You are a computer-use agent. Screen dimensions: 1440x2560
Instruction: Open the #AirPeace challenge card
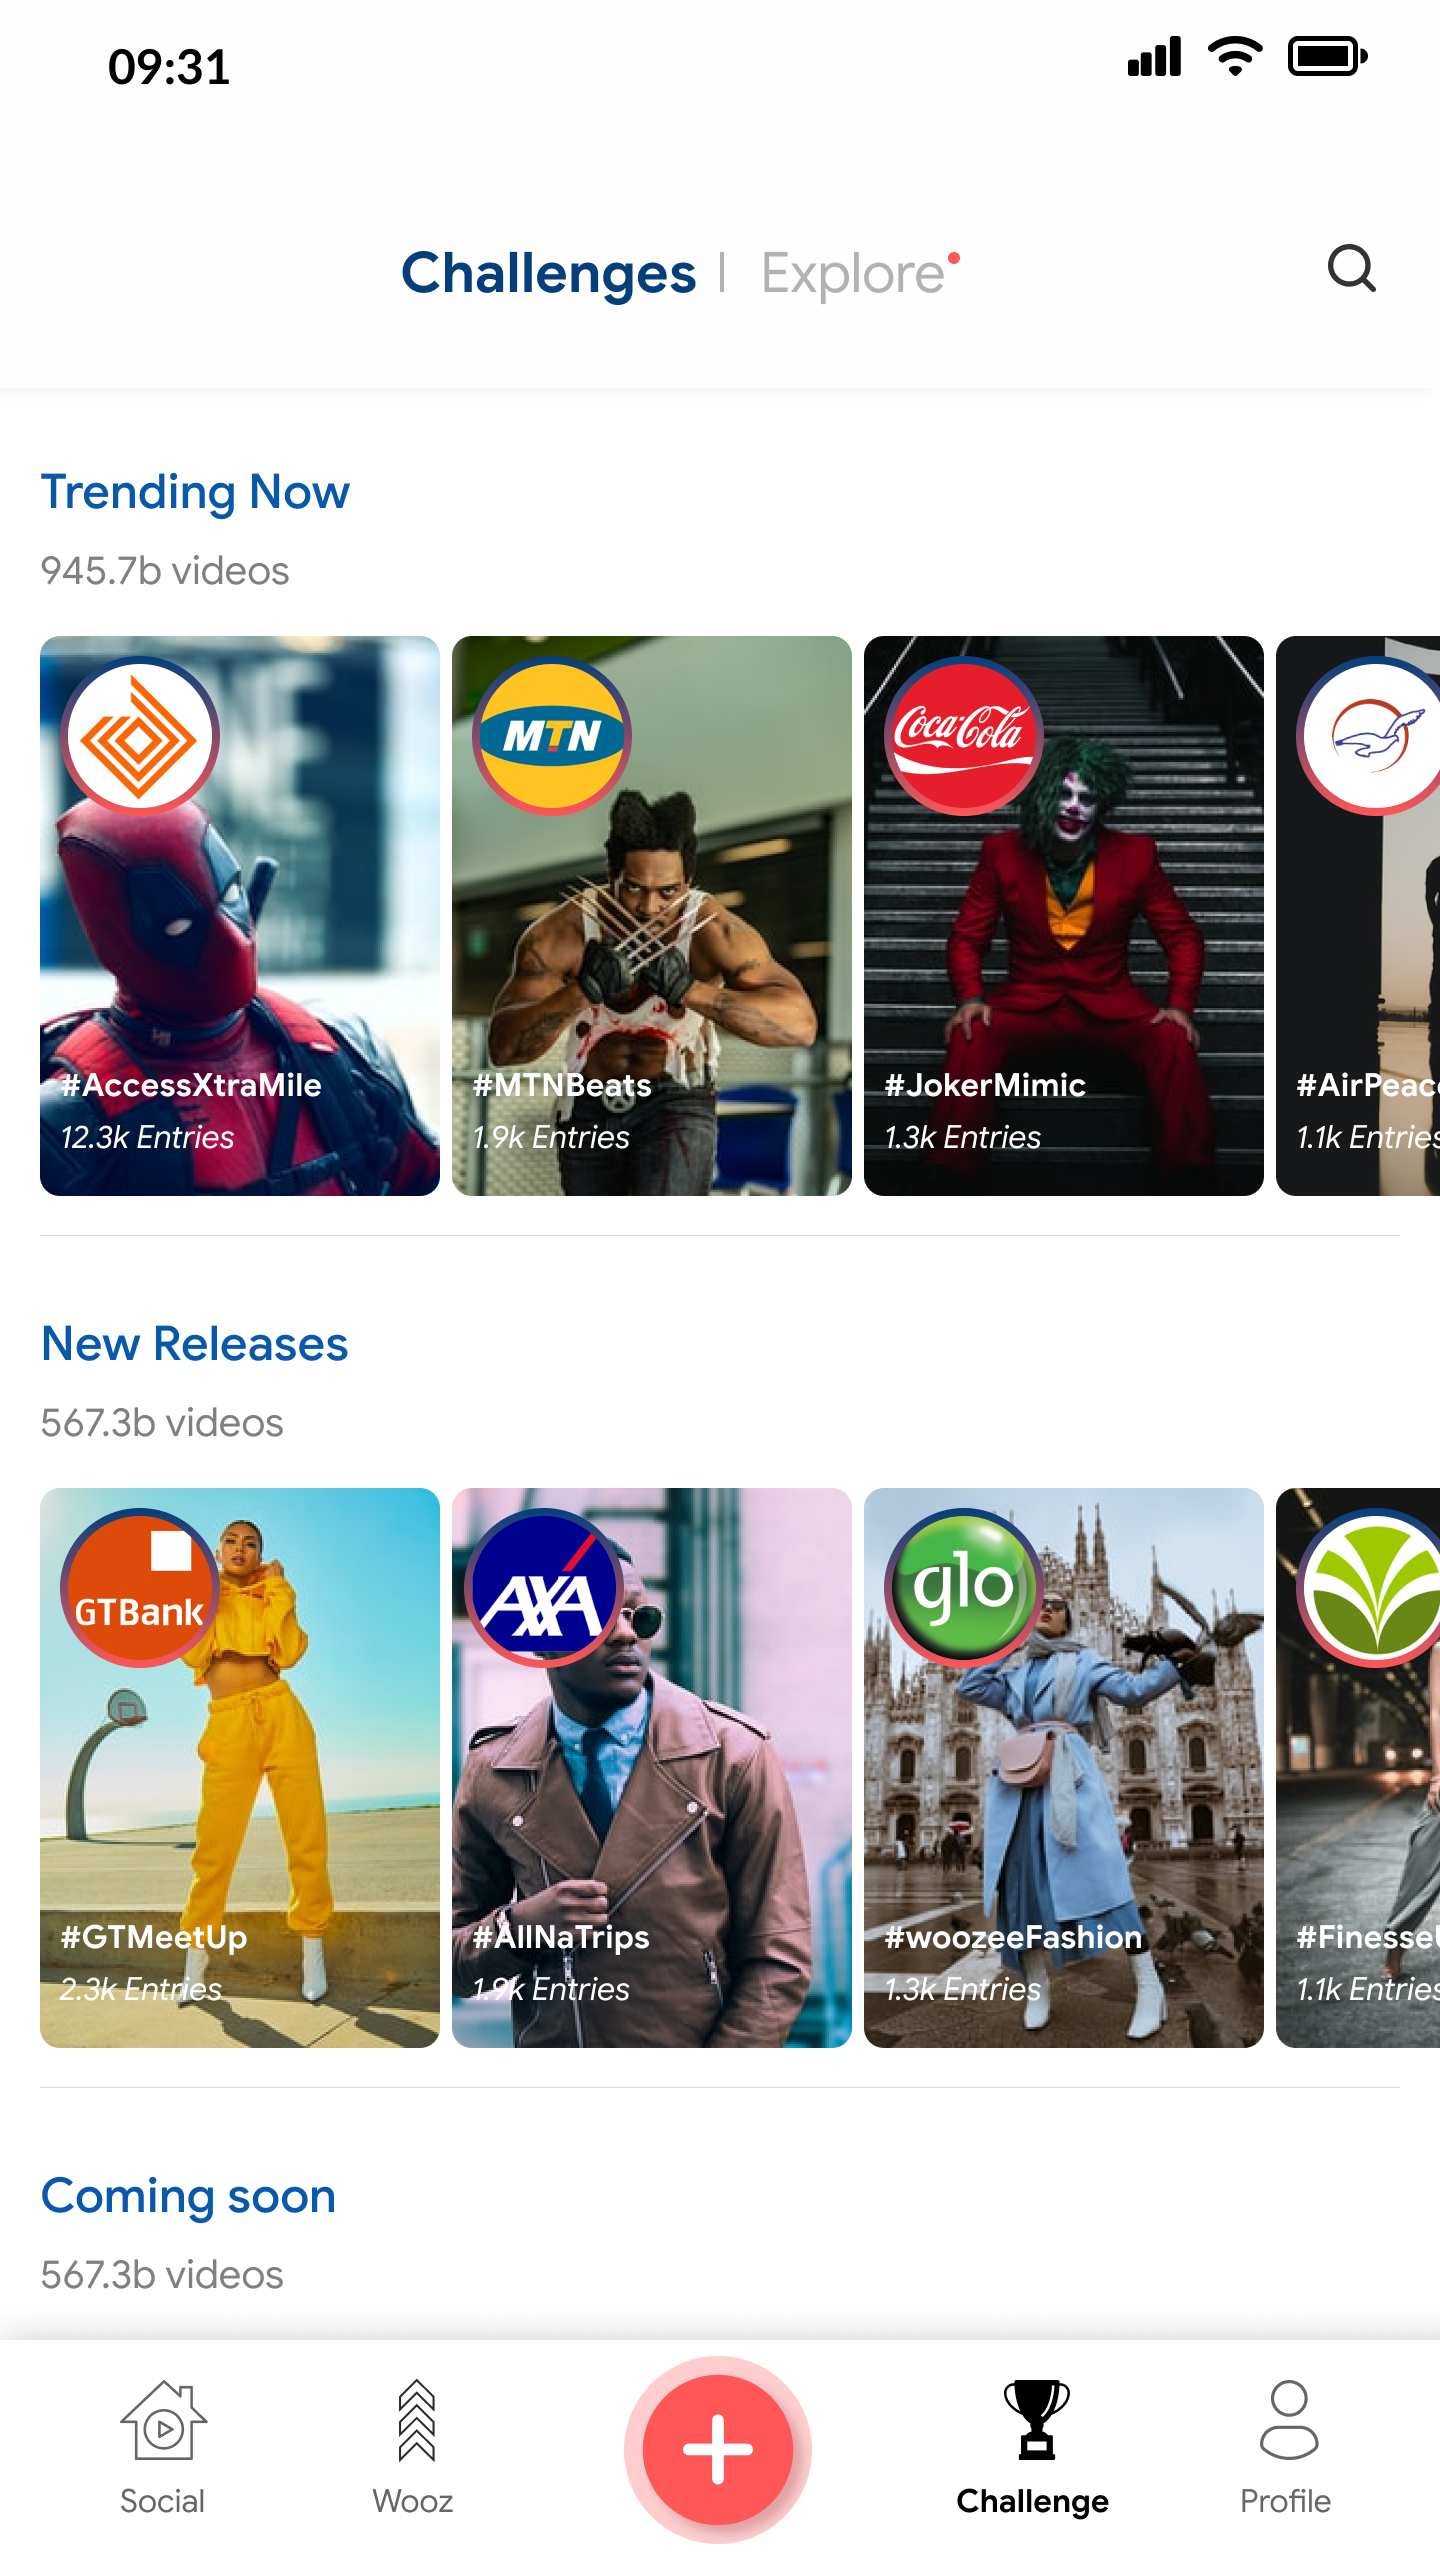coord(1358,916)
